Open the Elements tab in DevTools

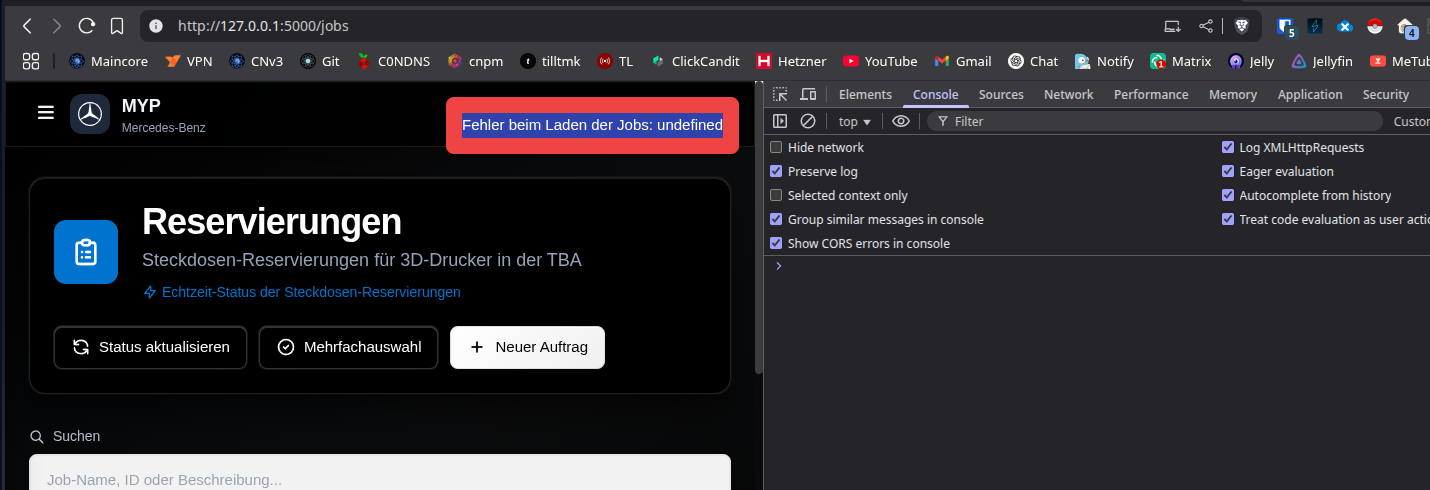click(865, 94)
